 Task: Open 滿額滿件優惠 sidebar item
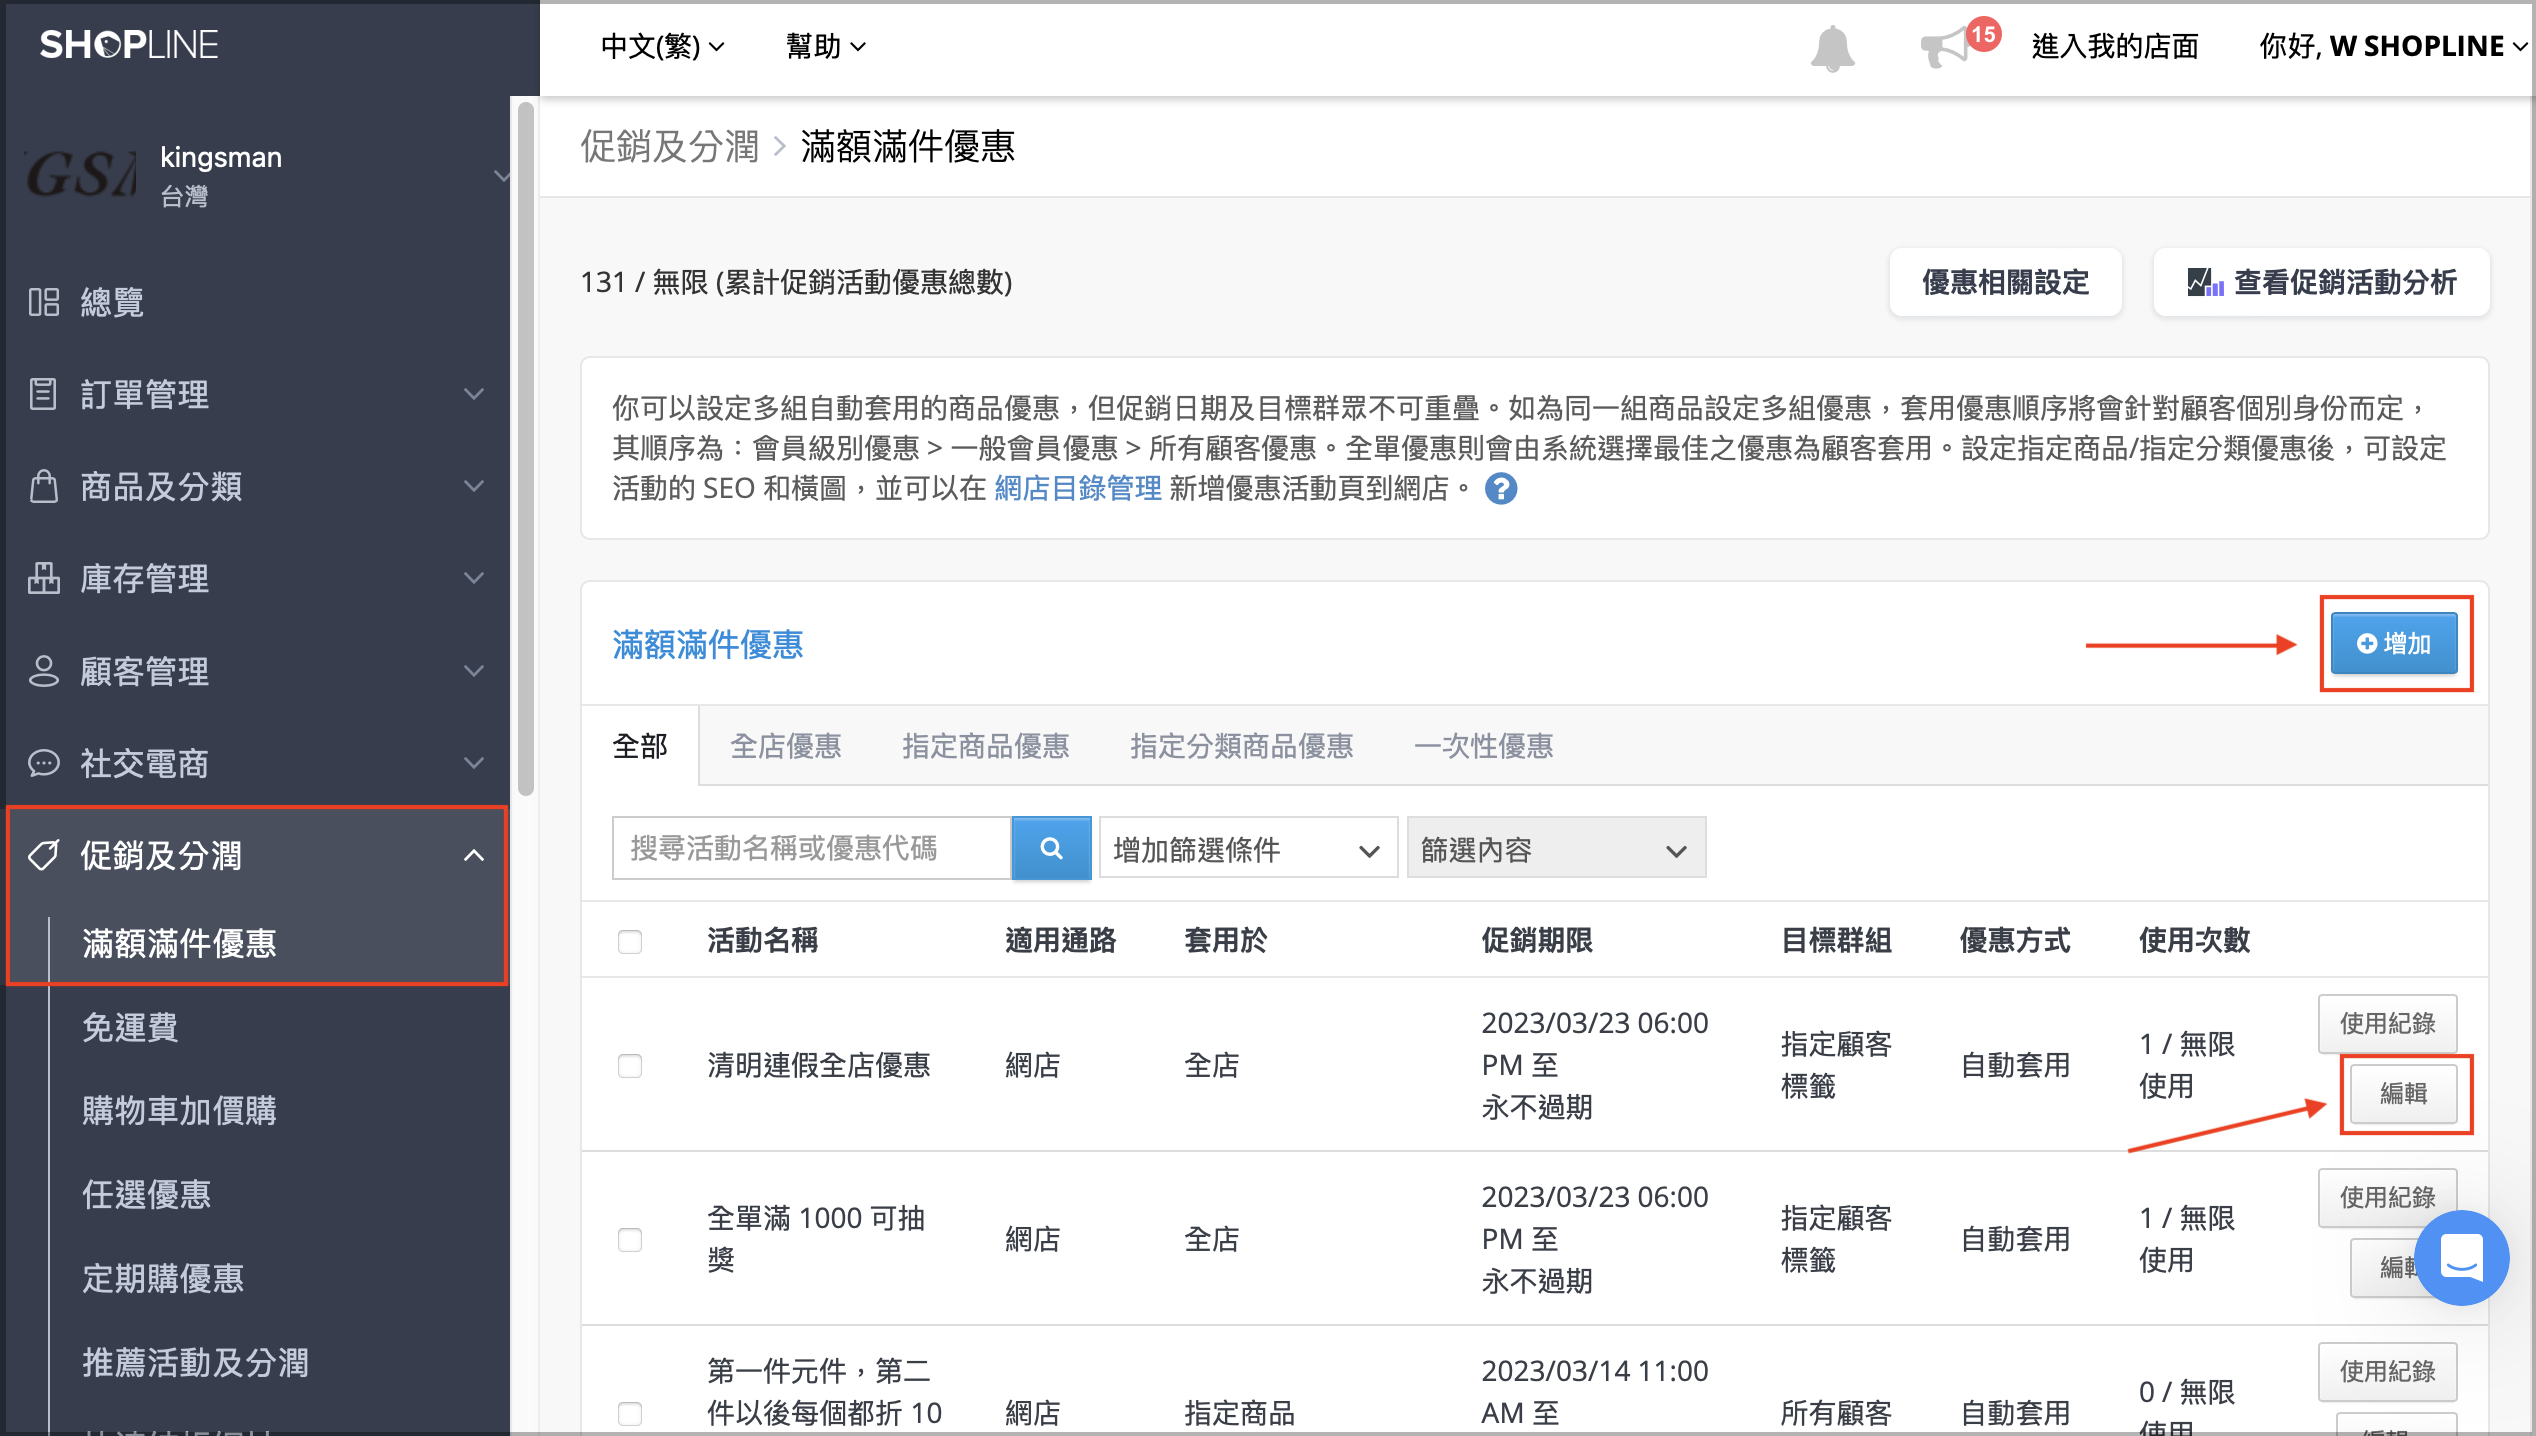point(179,943)
